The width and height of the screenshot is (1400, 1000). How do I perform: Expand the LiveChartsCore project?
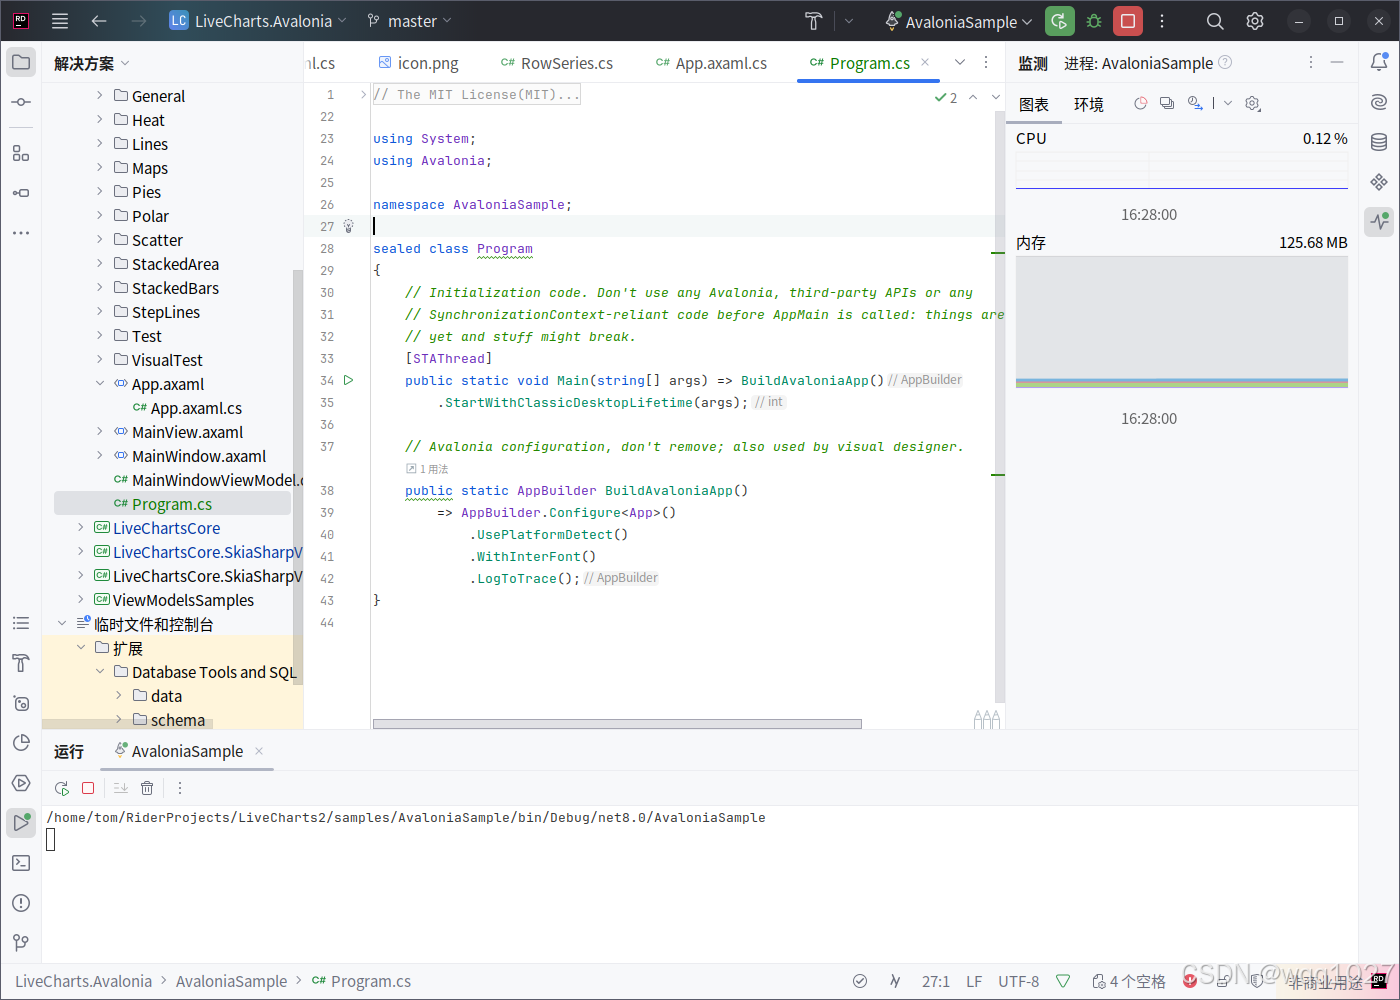(81, 528)
